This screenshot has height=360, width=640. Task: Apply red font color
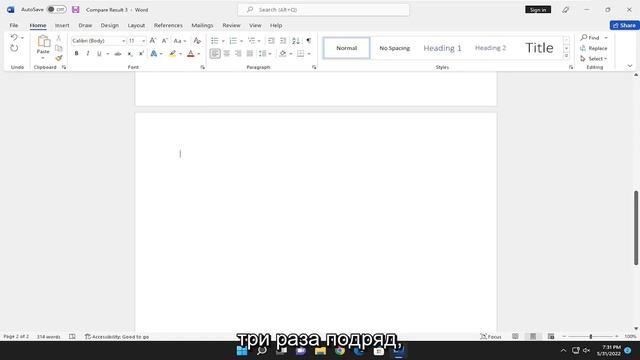coord(191,53)
